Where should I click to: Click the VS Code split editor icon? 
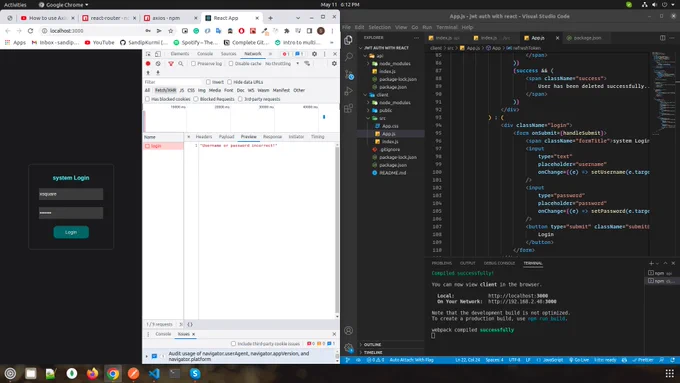[663, 38]
